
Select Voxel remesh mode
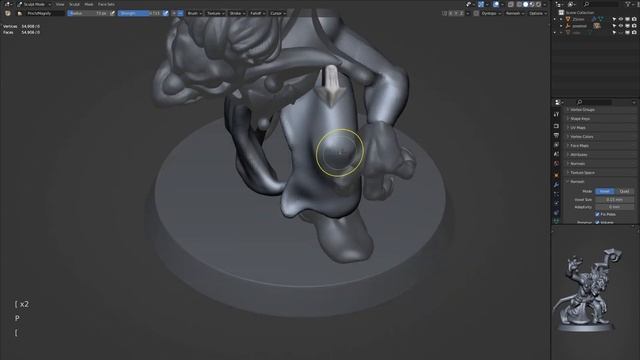[604, 191]
